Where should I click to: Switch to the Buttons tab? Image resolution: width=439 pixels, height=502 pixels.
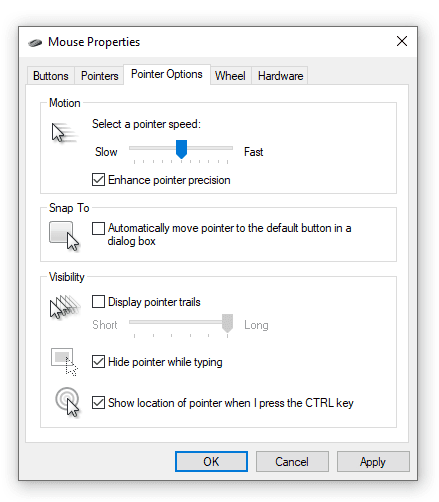click(51, 76)
